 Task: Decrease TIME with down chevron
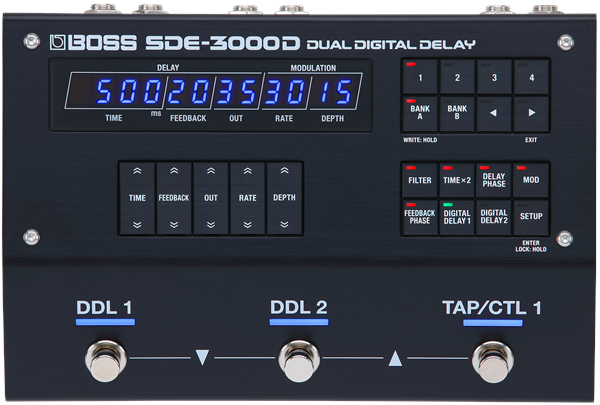tap(137, 225)
